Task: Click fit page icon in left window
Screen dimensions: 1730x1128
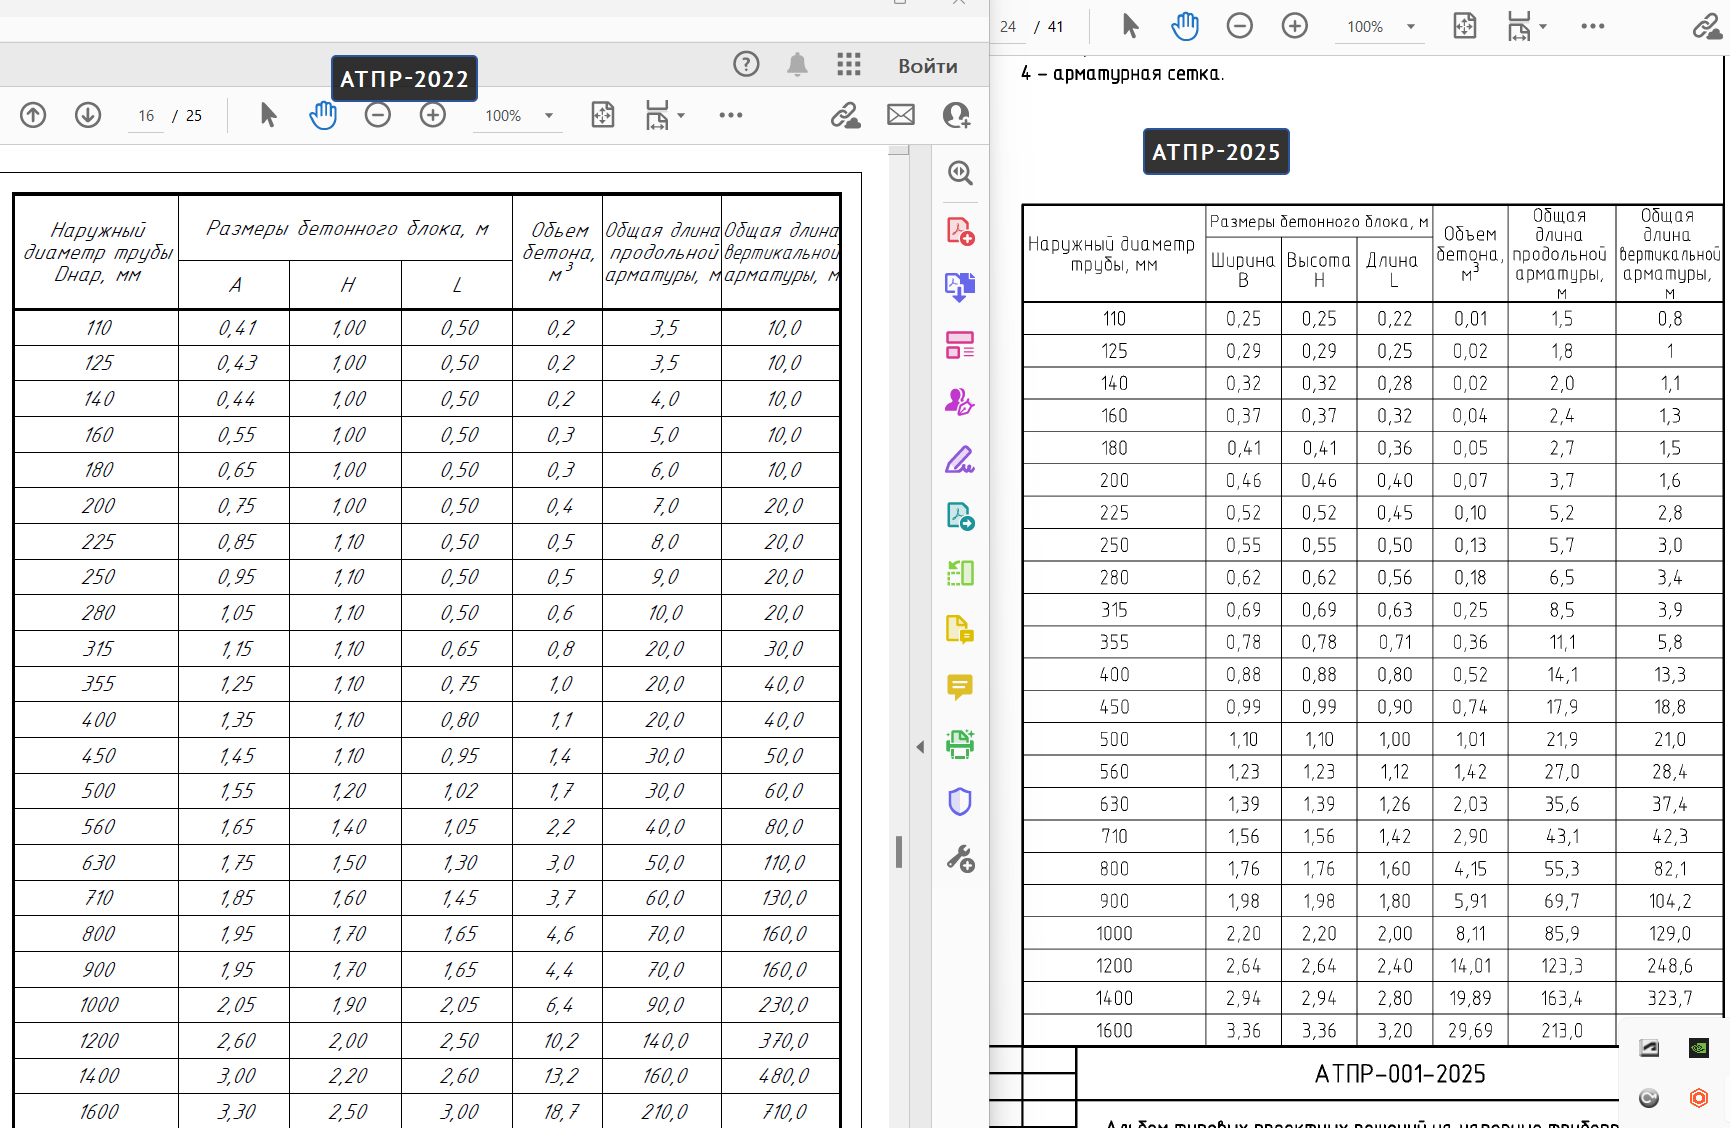Action: [603, 115]
